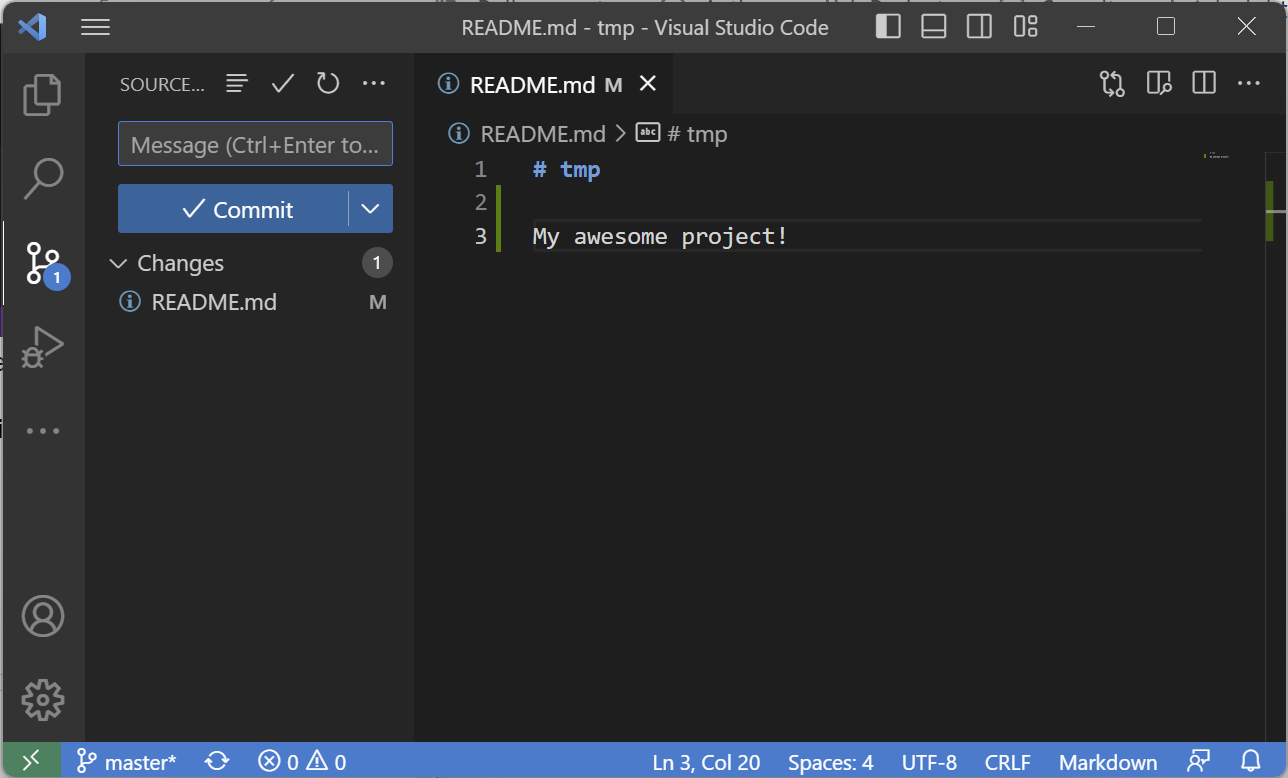Screen dimensions: 1288x778
Task: Click the '# tmp' heading on line 1
Action: pos(567,170)
